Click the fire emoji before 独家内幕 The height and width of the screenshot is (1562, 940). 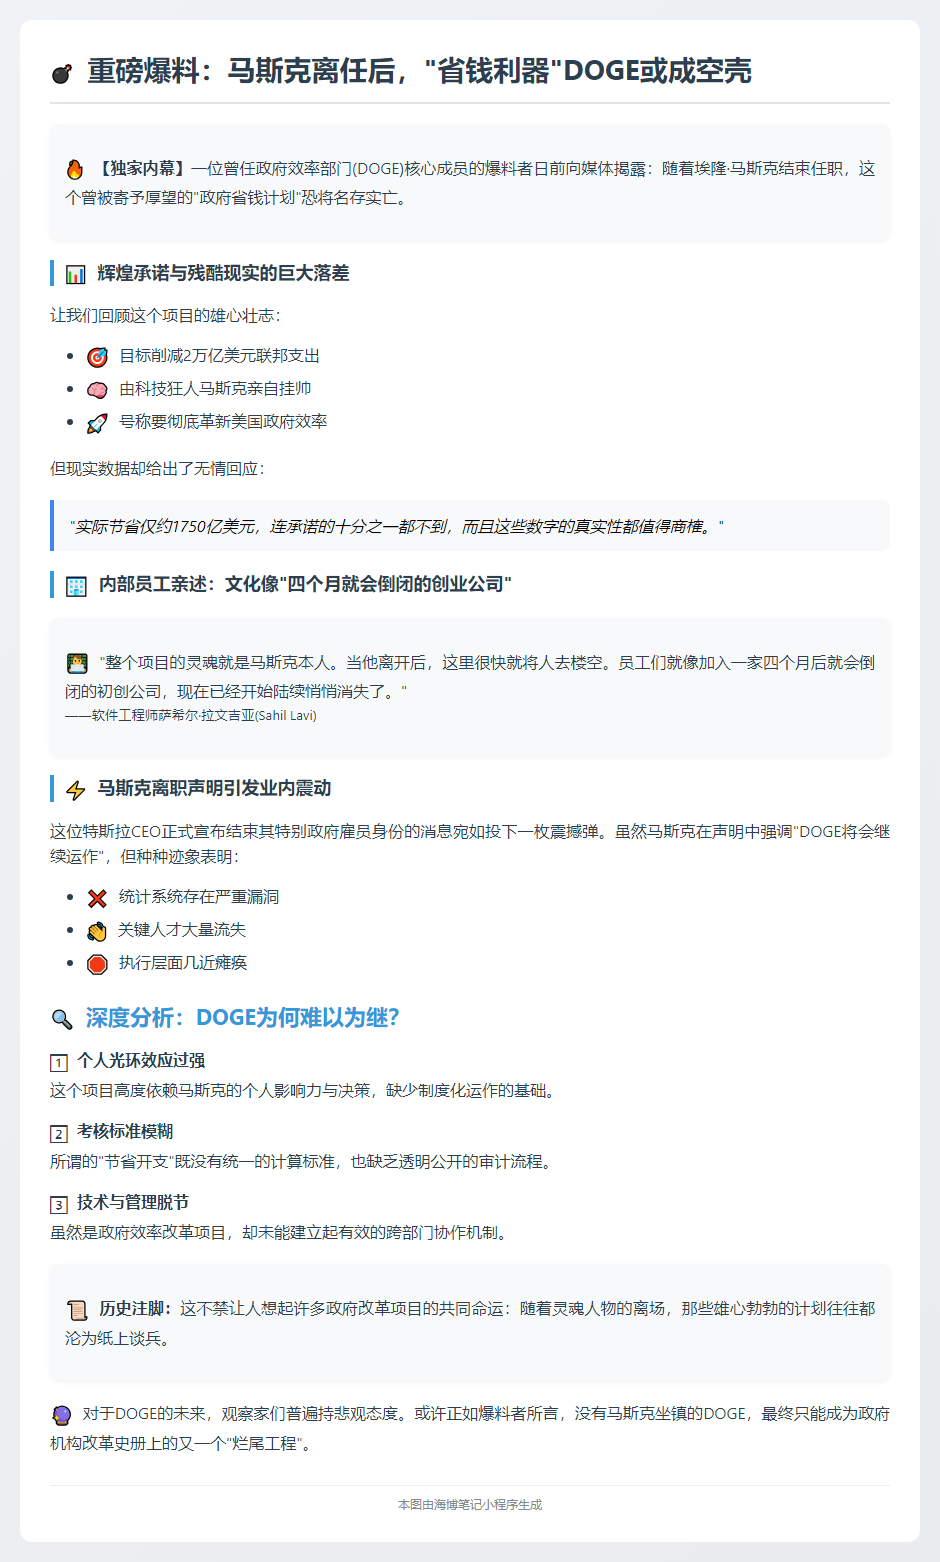[x=75, y=169]
